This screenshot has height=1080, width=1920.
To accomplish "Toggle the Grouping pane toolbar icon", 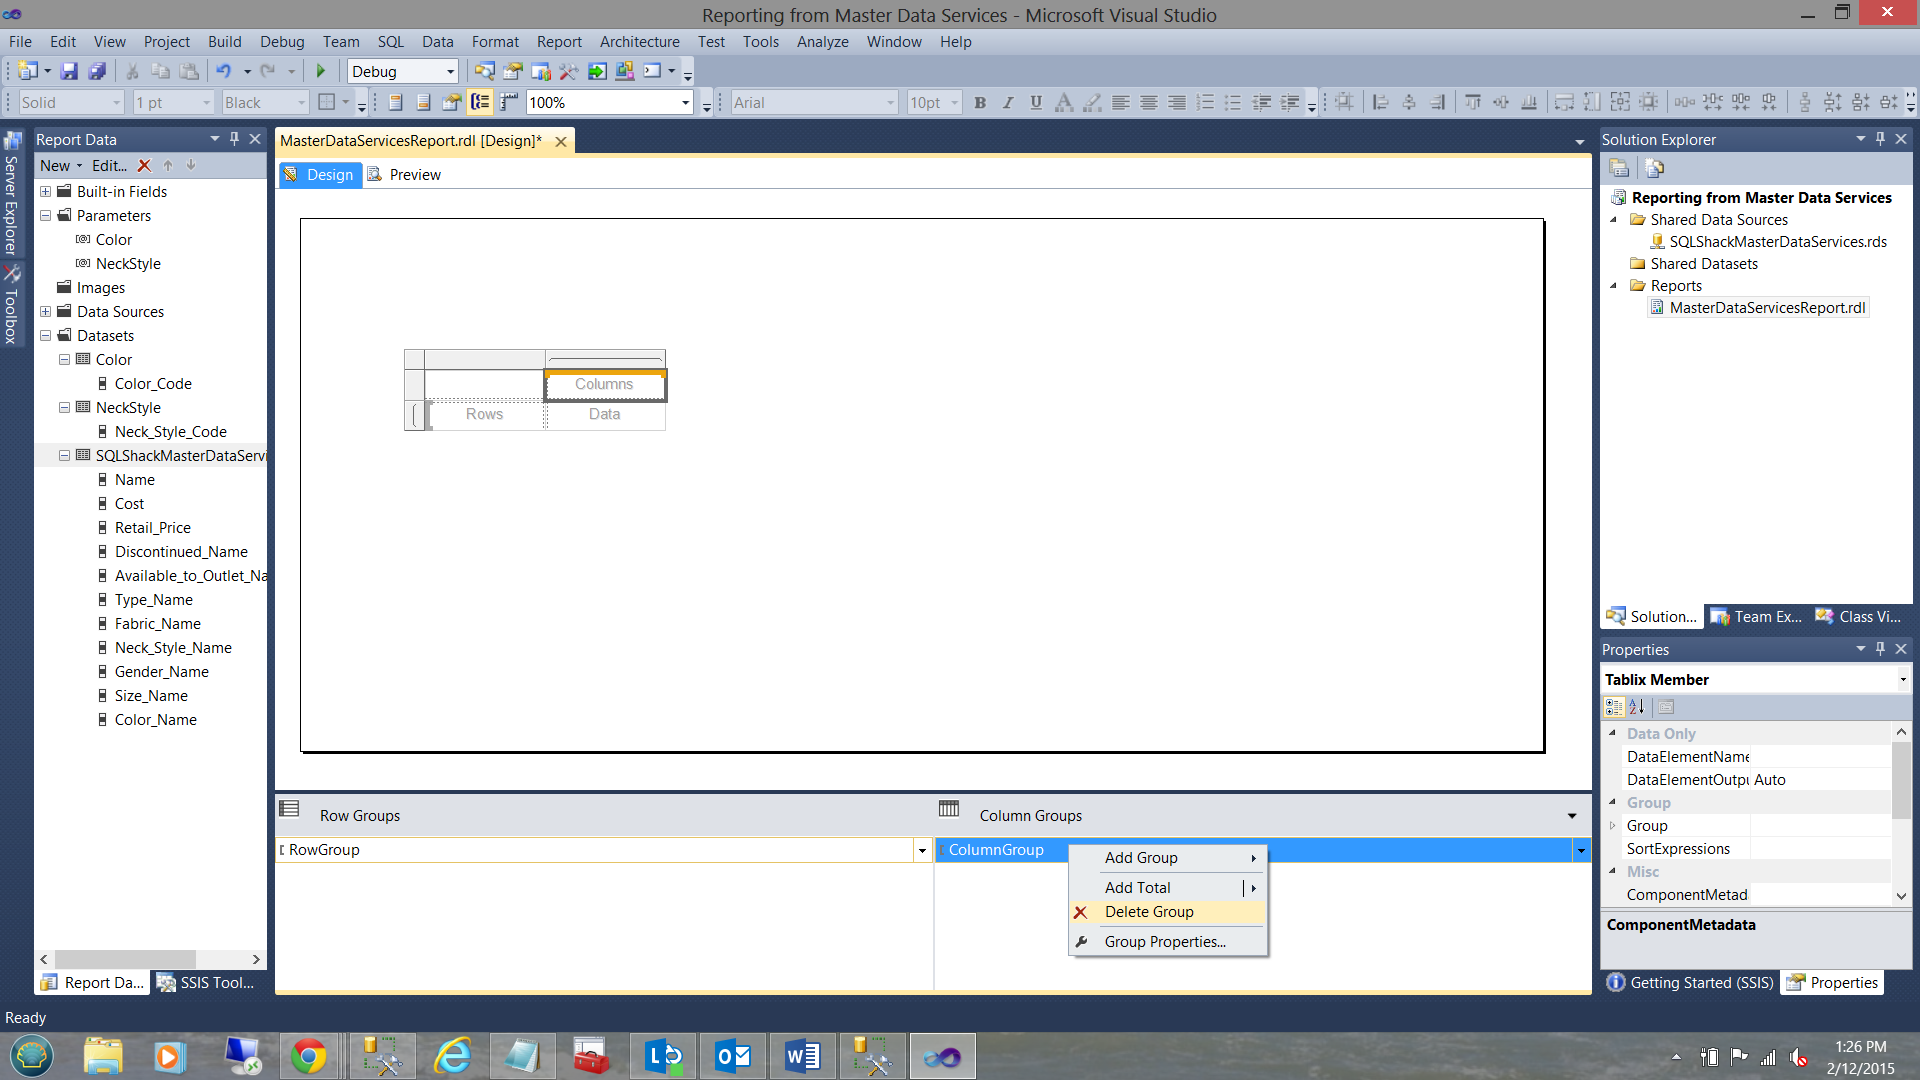I will coord(481,102).
